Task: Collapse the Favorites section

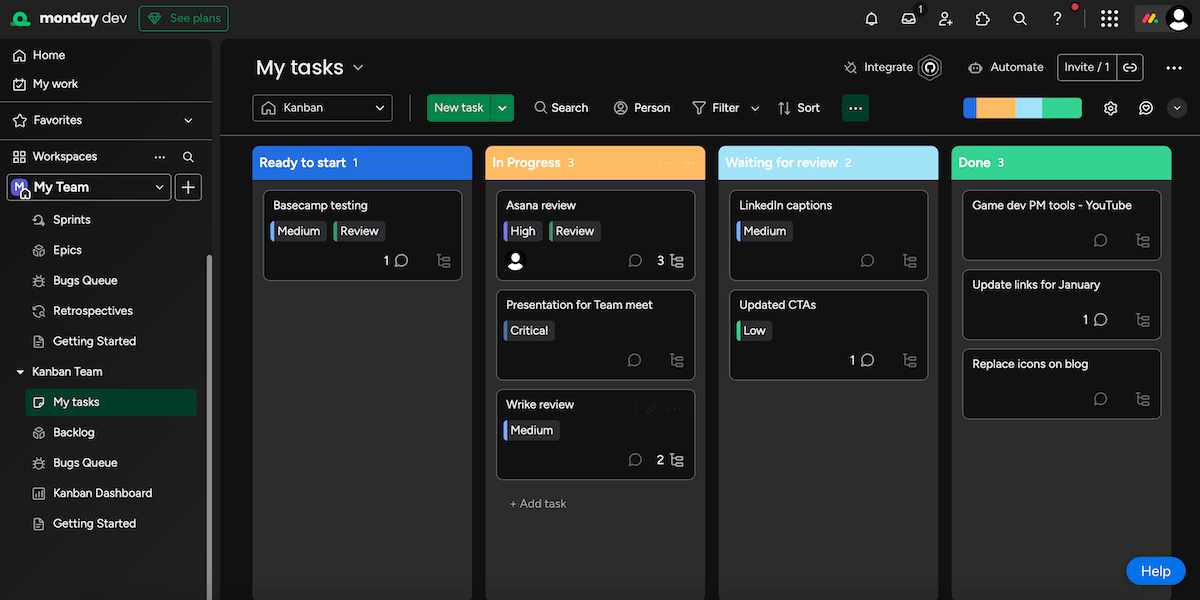Action: click(188, 120)
